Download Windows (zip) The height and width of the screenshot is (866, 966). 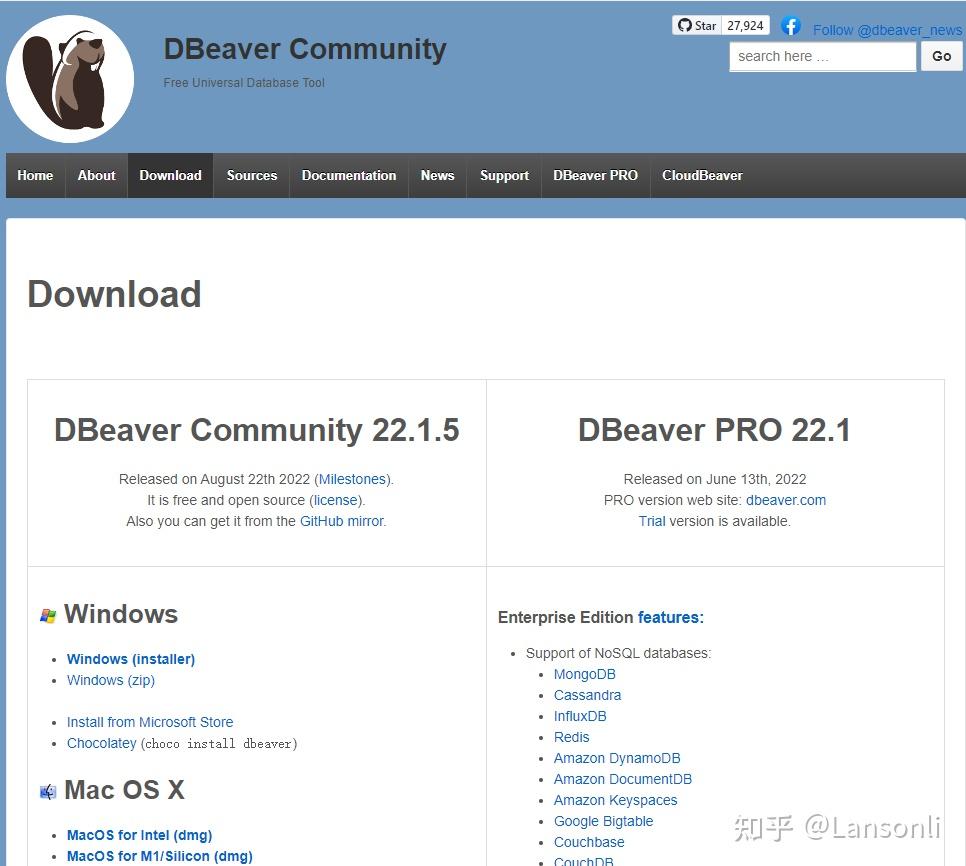point(111,680)
